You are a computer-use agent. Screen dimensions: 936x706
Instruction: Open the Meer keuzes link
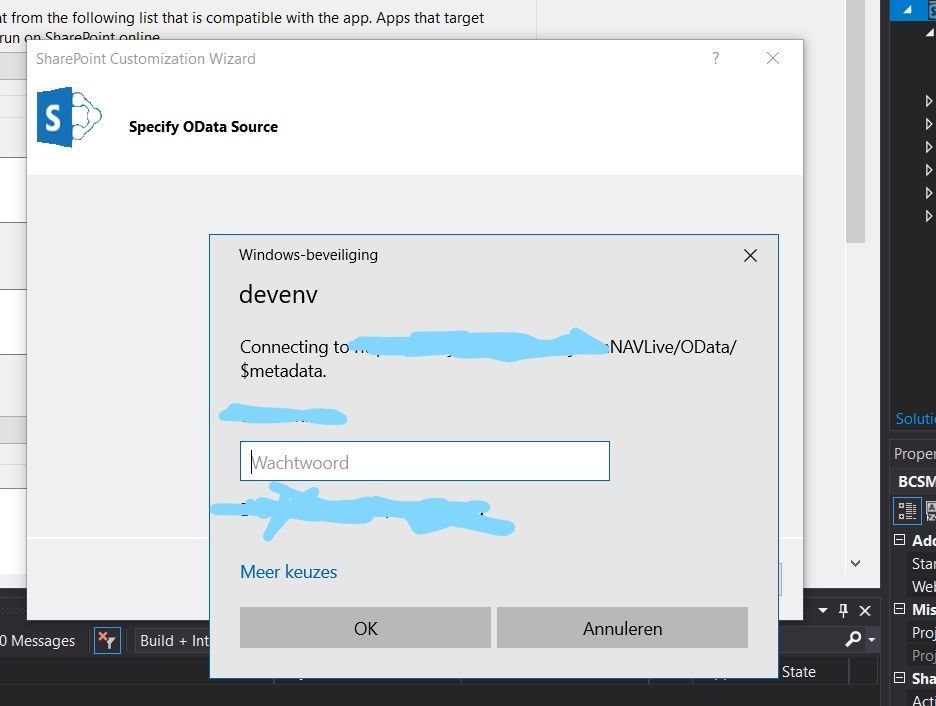click(x=288, y=572)
